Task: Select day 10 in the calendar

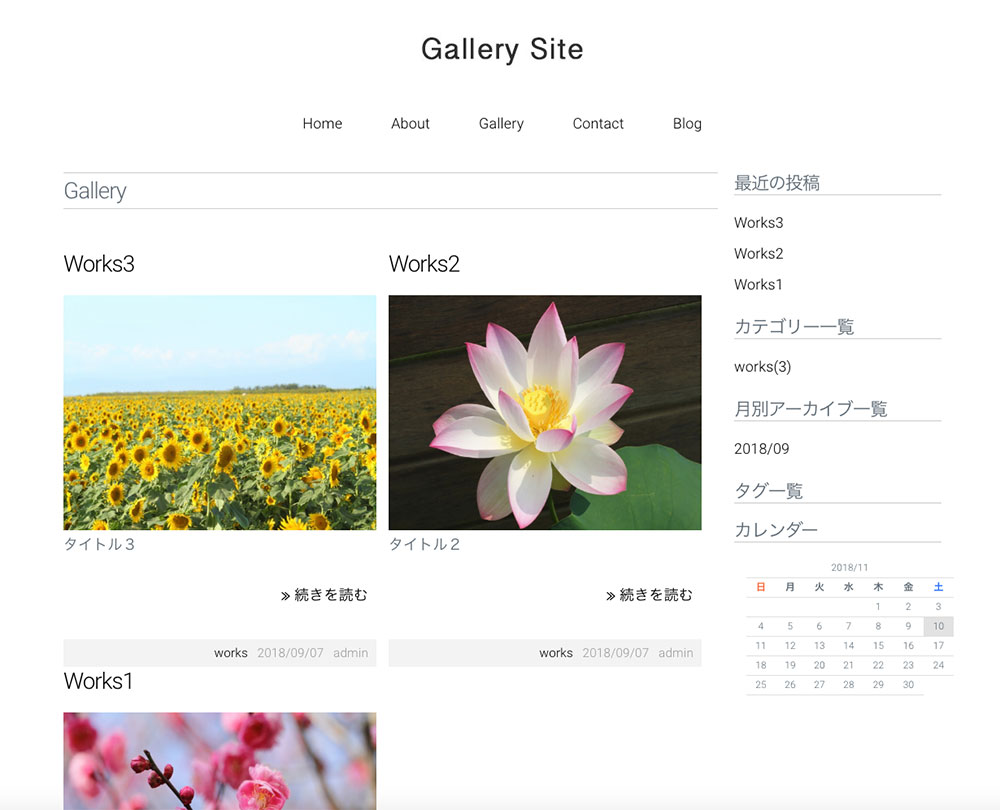Action: point(938,627)
